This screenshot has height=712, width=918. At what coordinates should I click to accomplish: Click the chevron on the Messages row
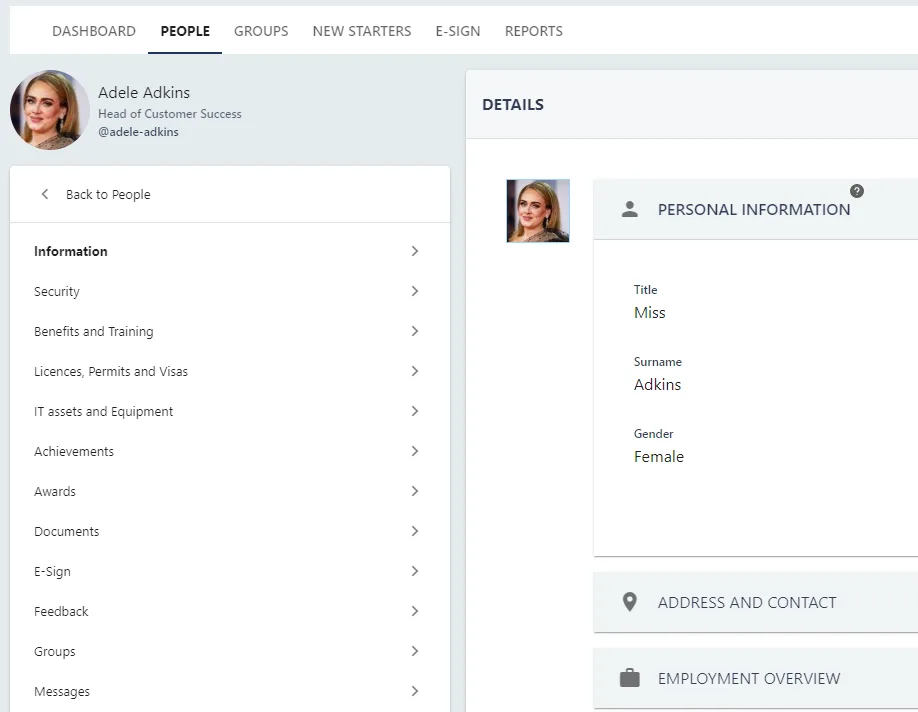click(x=415, y=691)
